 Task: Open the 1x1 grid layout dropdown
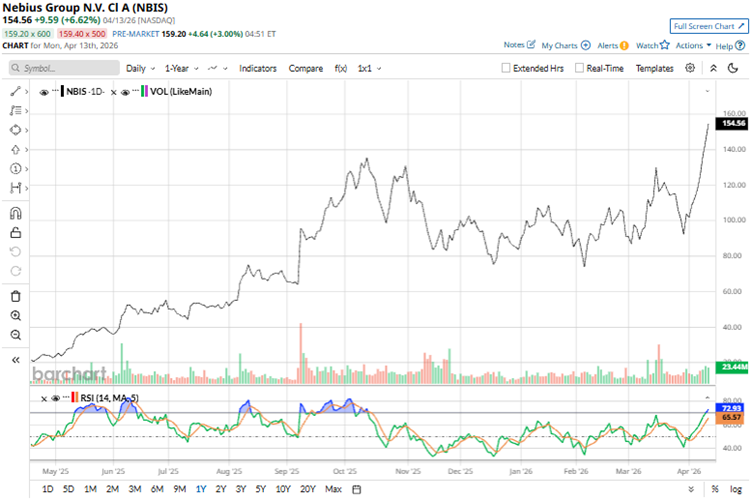[369, 68]
